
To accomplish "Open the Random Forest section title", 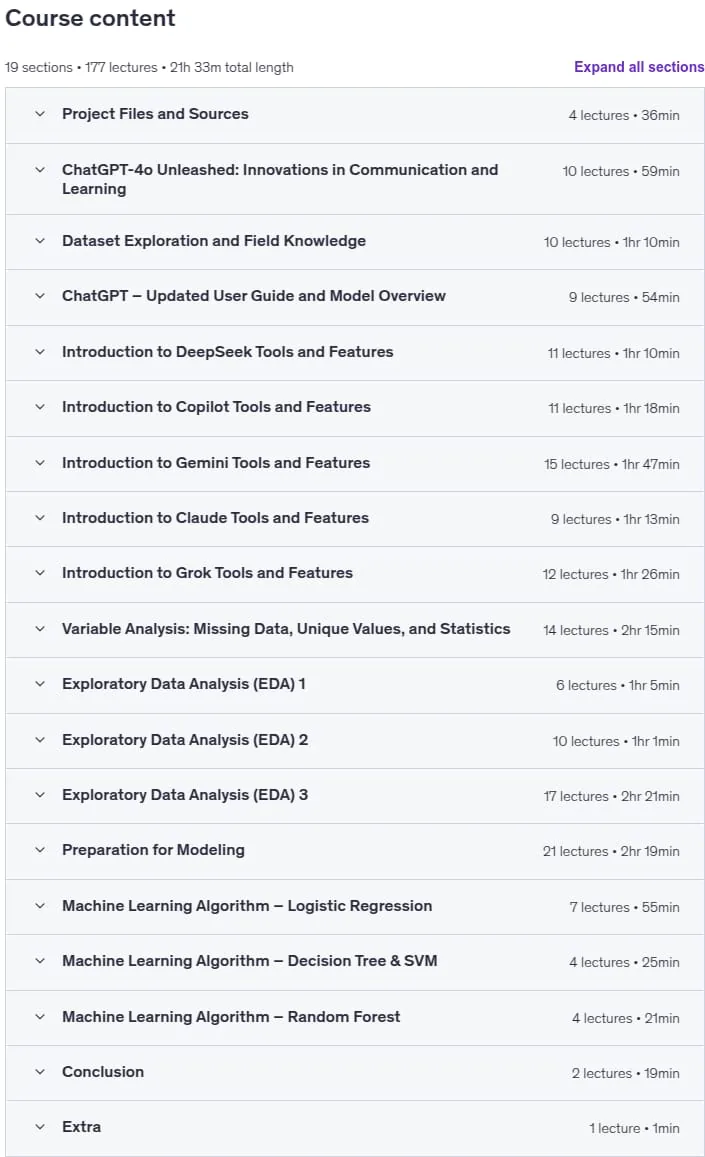I will [x=231, y=1017].
